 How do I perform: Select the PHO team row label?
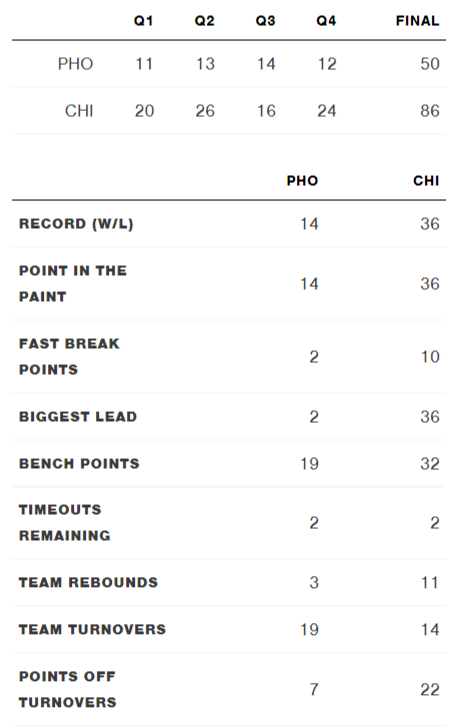click(75, 64)
